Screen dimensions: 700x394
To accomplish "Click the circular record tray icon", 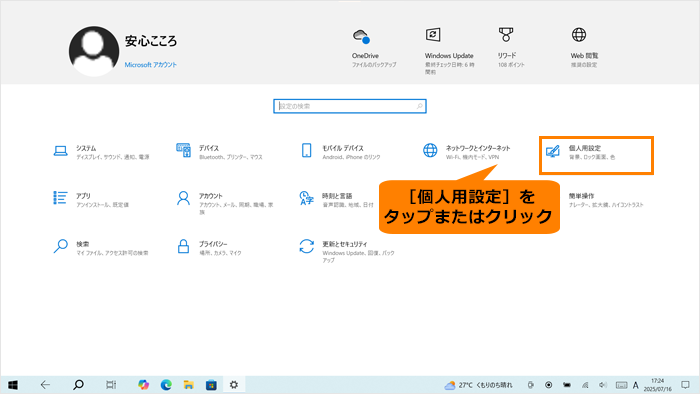I will [549, 385].
